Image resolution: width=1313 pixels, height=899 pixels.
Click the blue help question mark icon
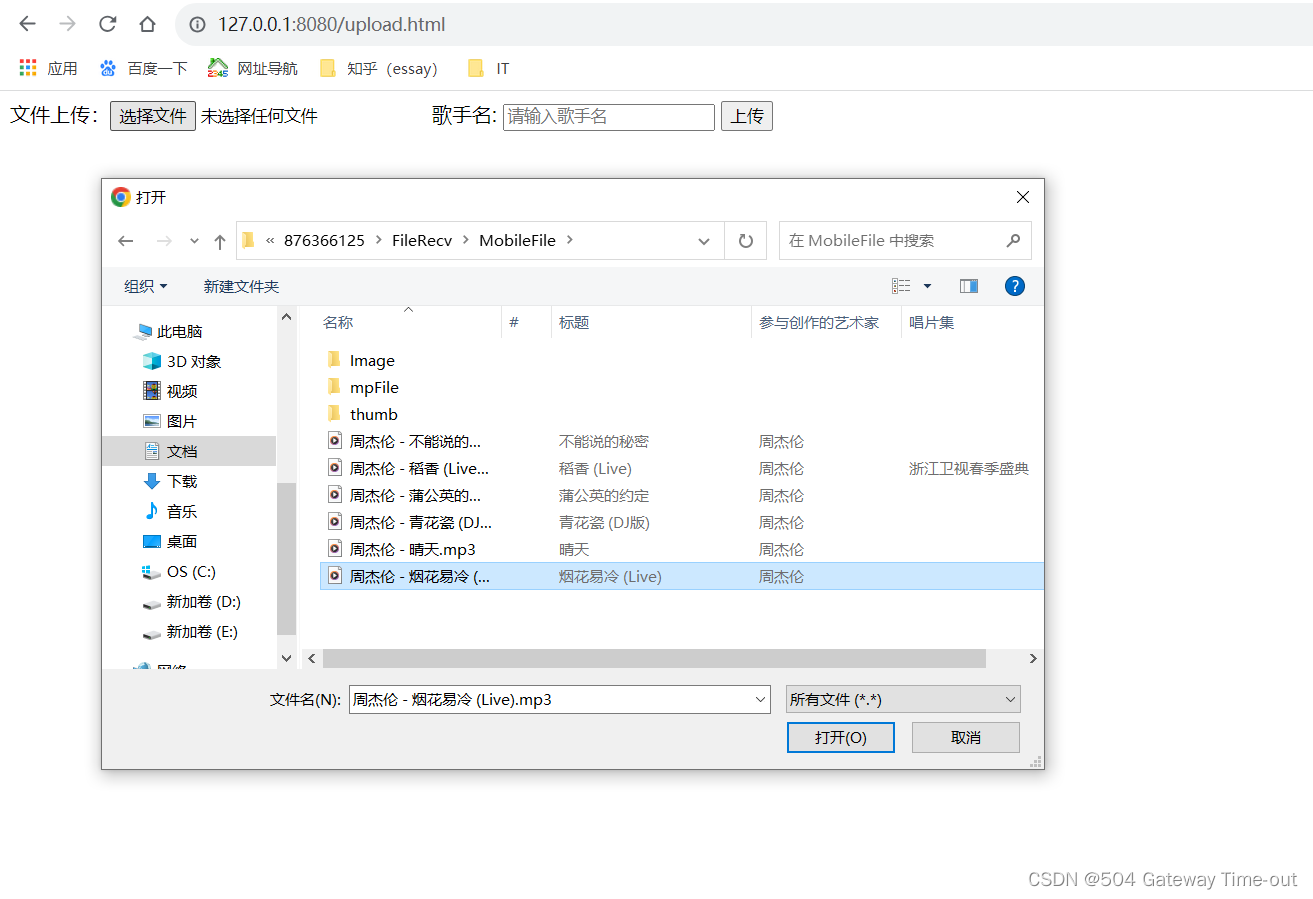pyautogui.click(x=1015, y=286)
